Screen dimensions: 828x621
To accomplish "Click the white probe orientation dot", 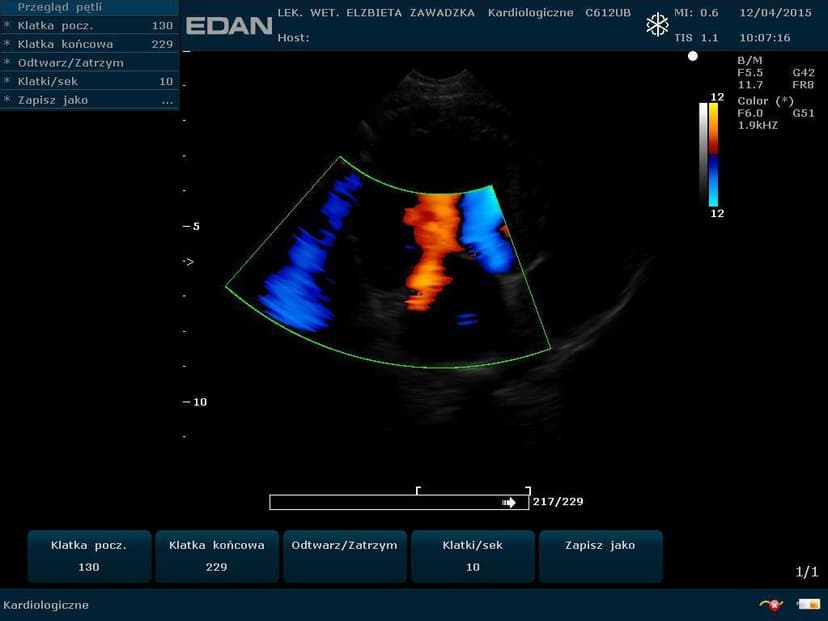I will coord(692,56).
